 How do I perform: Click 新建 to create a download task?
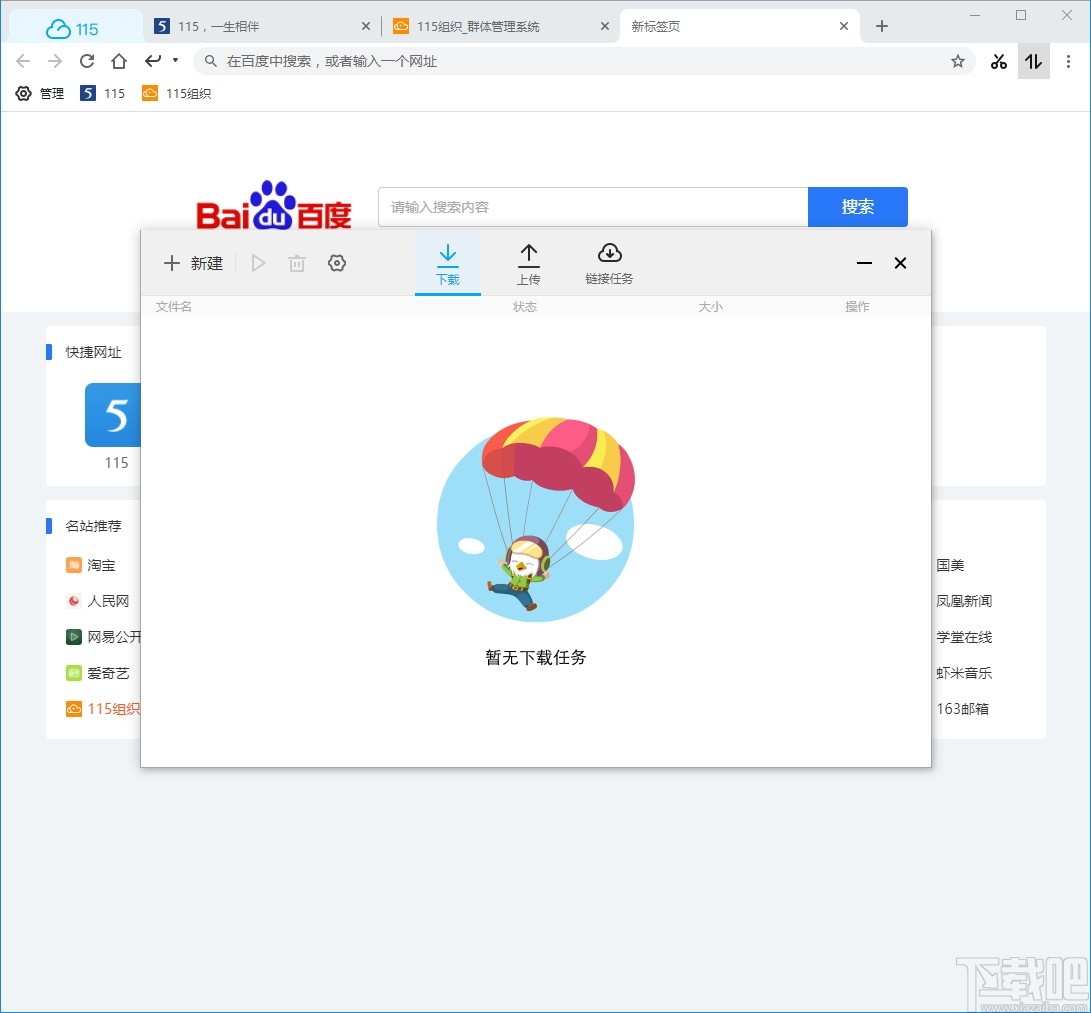[193, 263]
